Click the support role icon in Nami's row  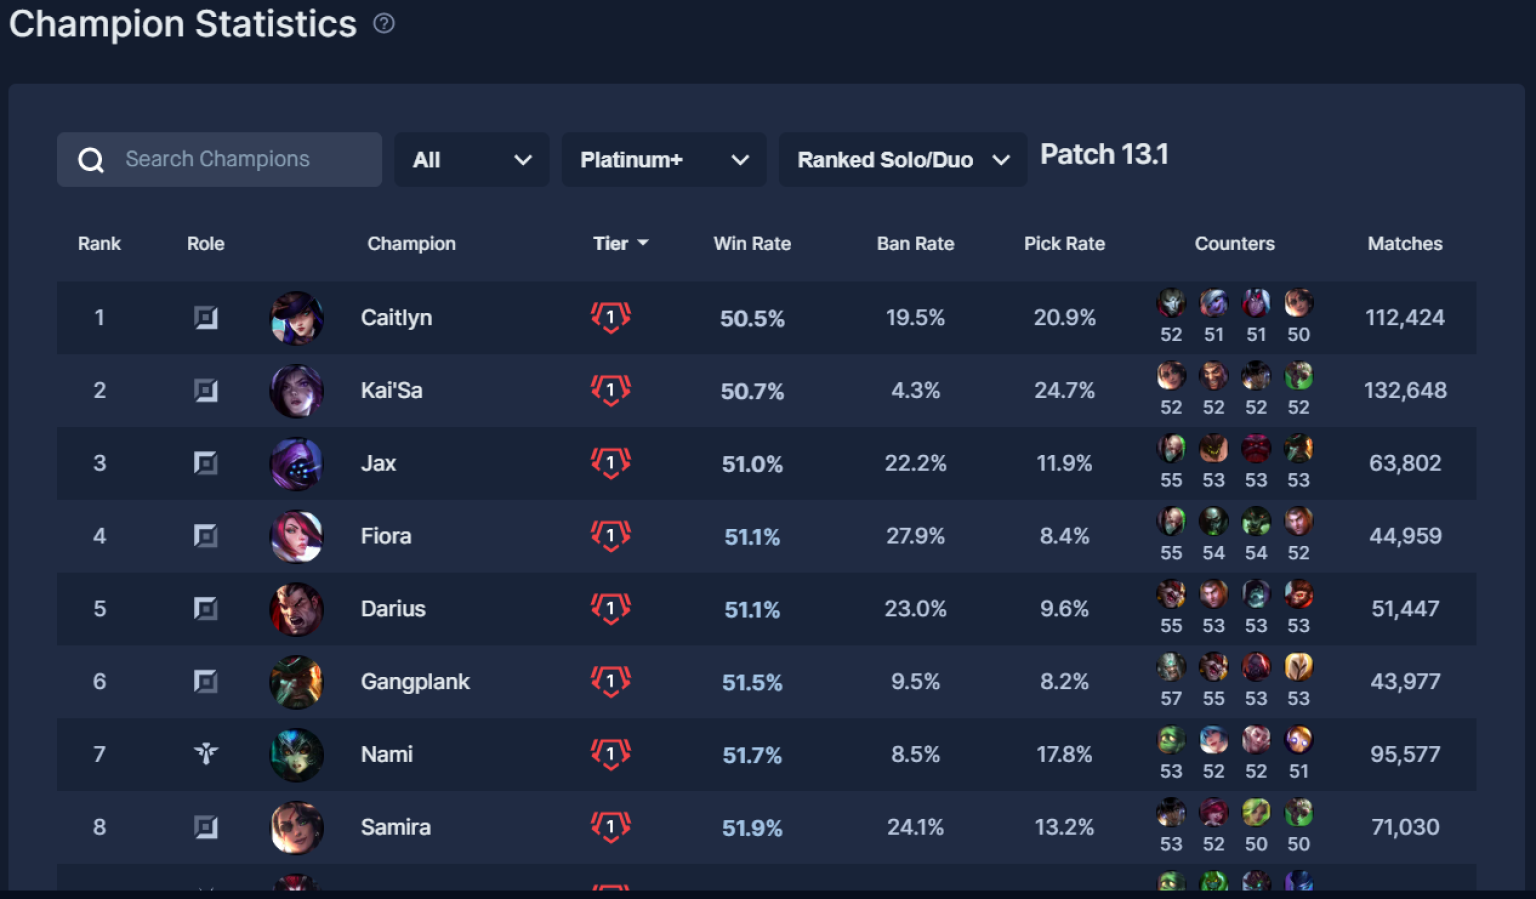pos(206,754)
